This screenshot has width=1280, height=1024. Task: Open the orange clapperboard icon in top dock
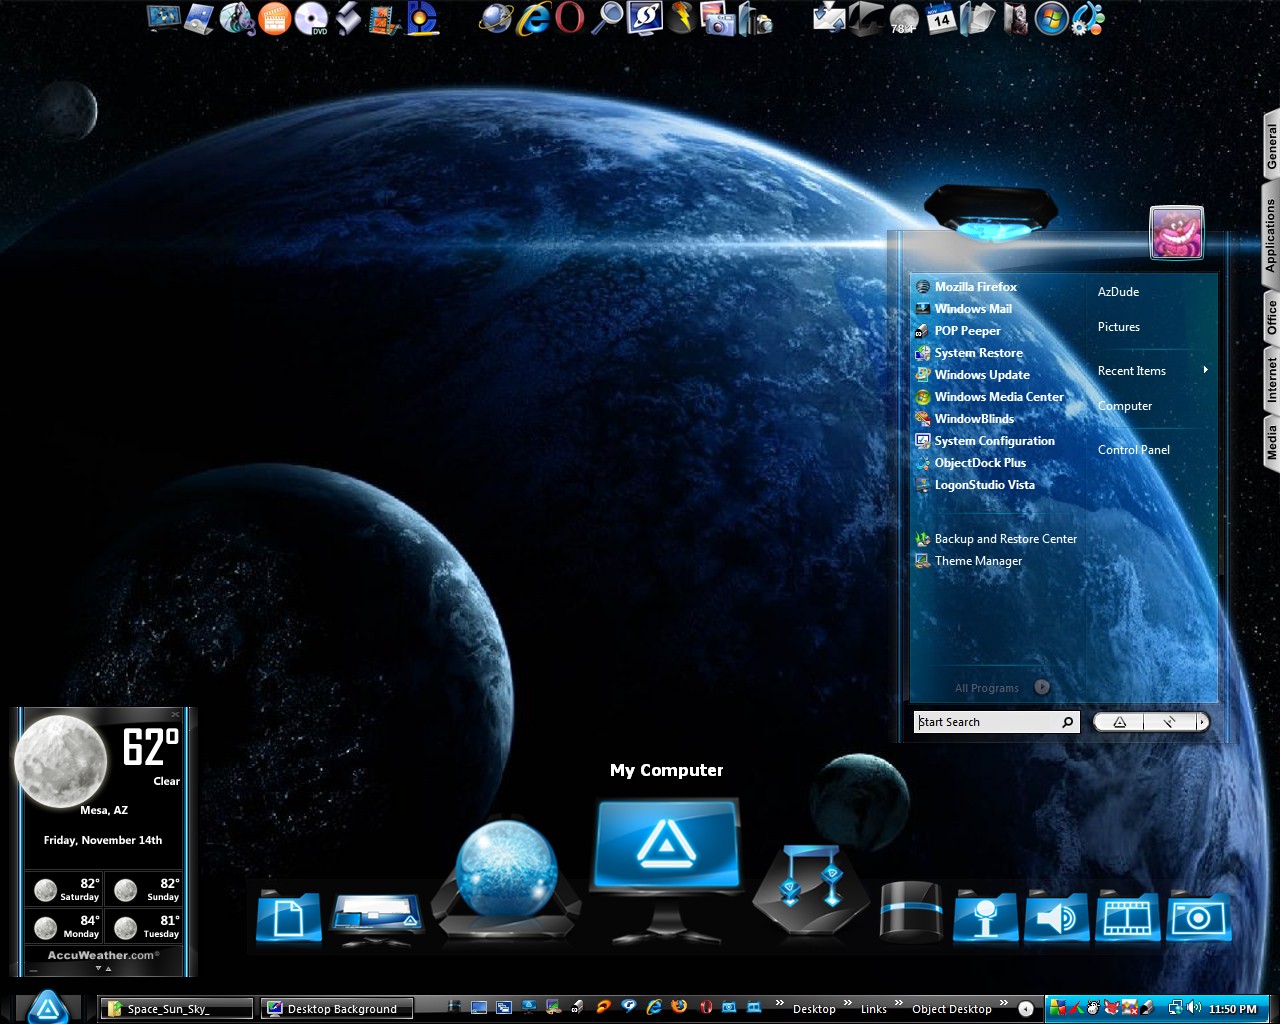[x=274, y=18]
